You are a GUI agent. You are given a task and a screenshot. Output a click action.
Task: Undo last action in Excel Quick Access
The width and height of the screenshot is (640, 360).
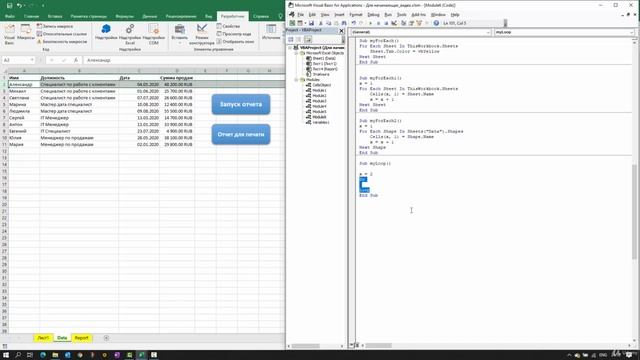(x=19, y=5)
